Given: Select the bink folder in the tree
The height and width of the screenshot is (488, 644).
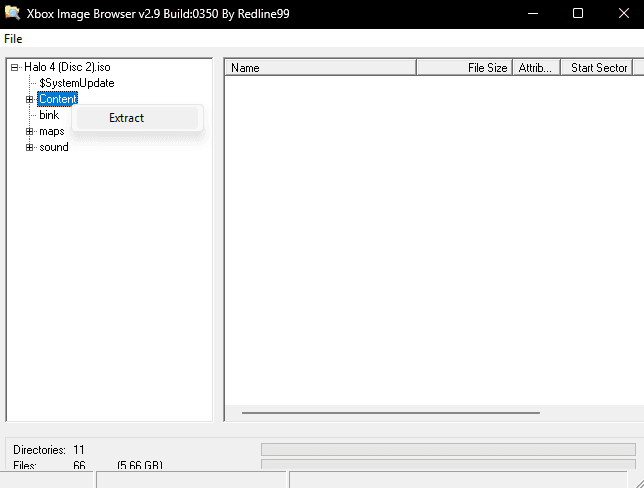Looking at the screenshot, I should [x=48, y=115].
